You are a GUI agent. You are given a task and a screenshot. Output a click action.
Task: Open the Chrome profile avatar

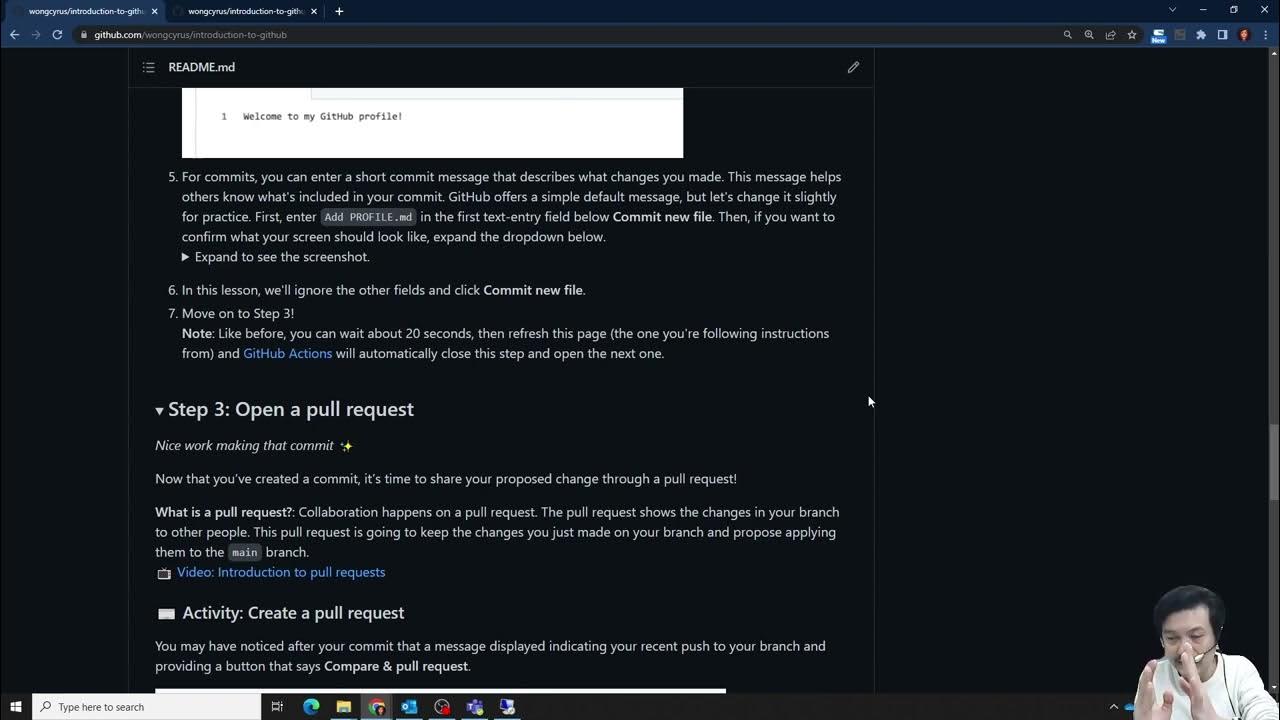[x=1244, y=35]
